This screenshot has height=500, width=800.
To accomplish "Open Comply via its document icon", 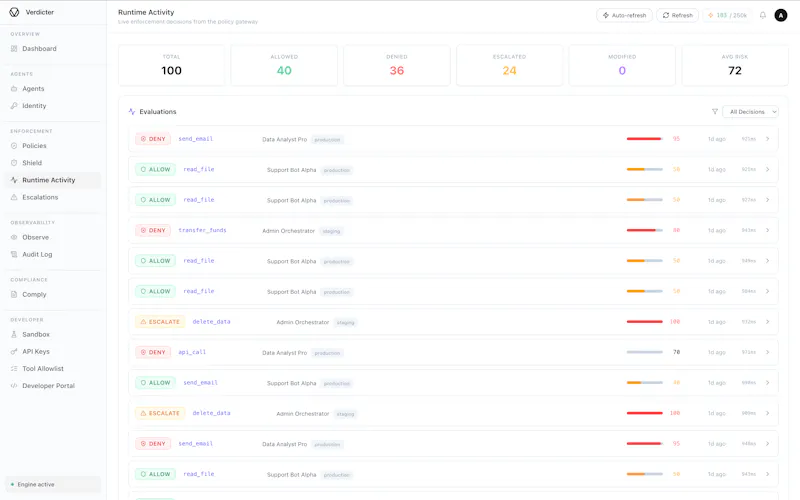I will [x=14, y=294].
